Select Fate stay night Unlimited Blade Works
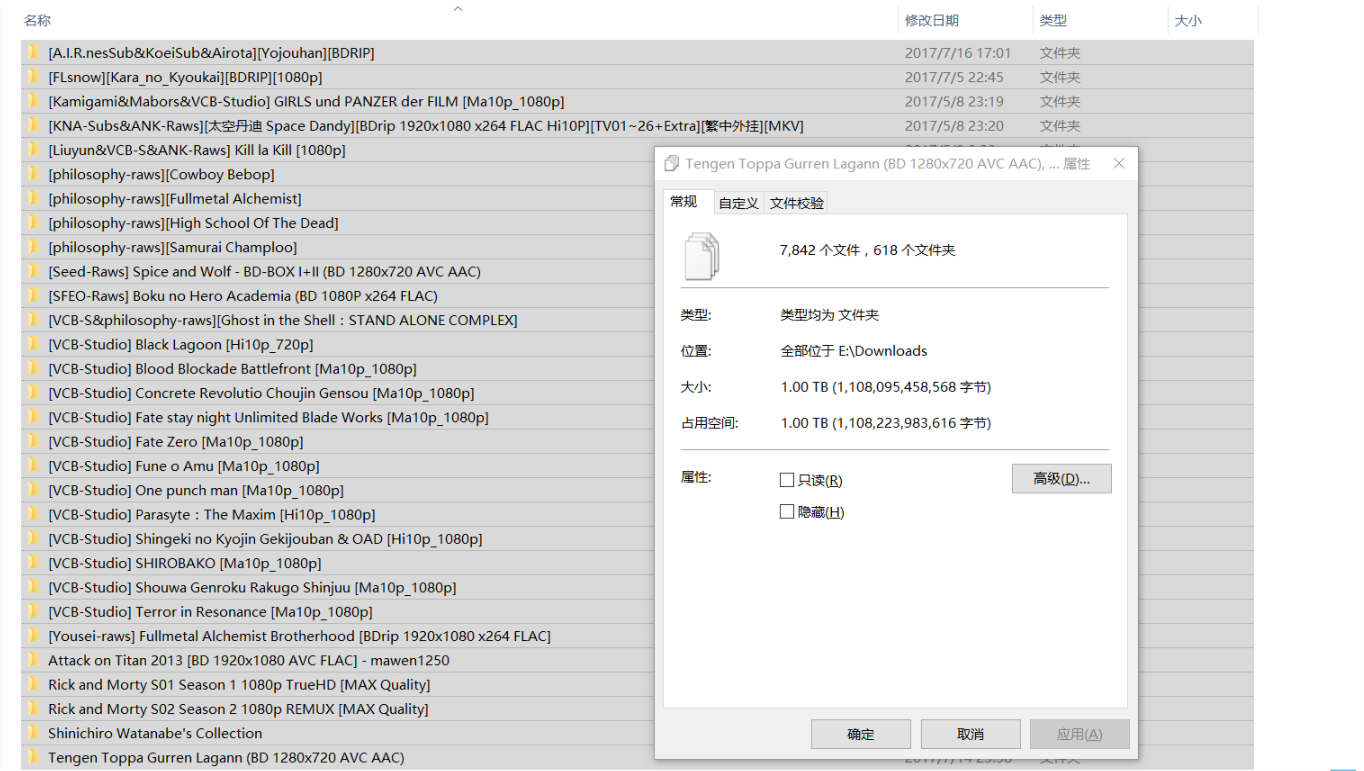This screenshot has height=771, width=1364. [x=268, y=417]
